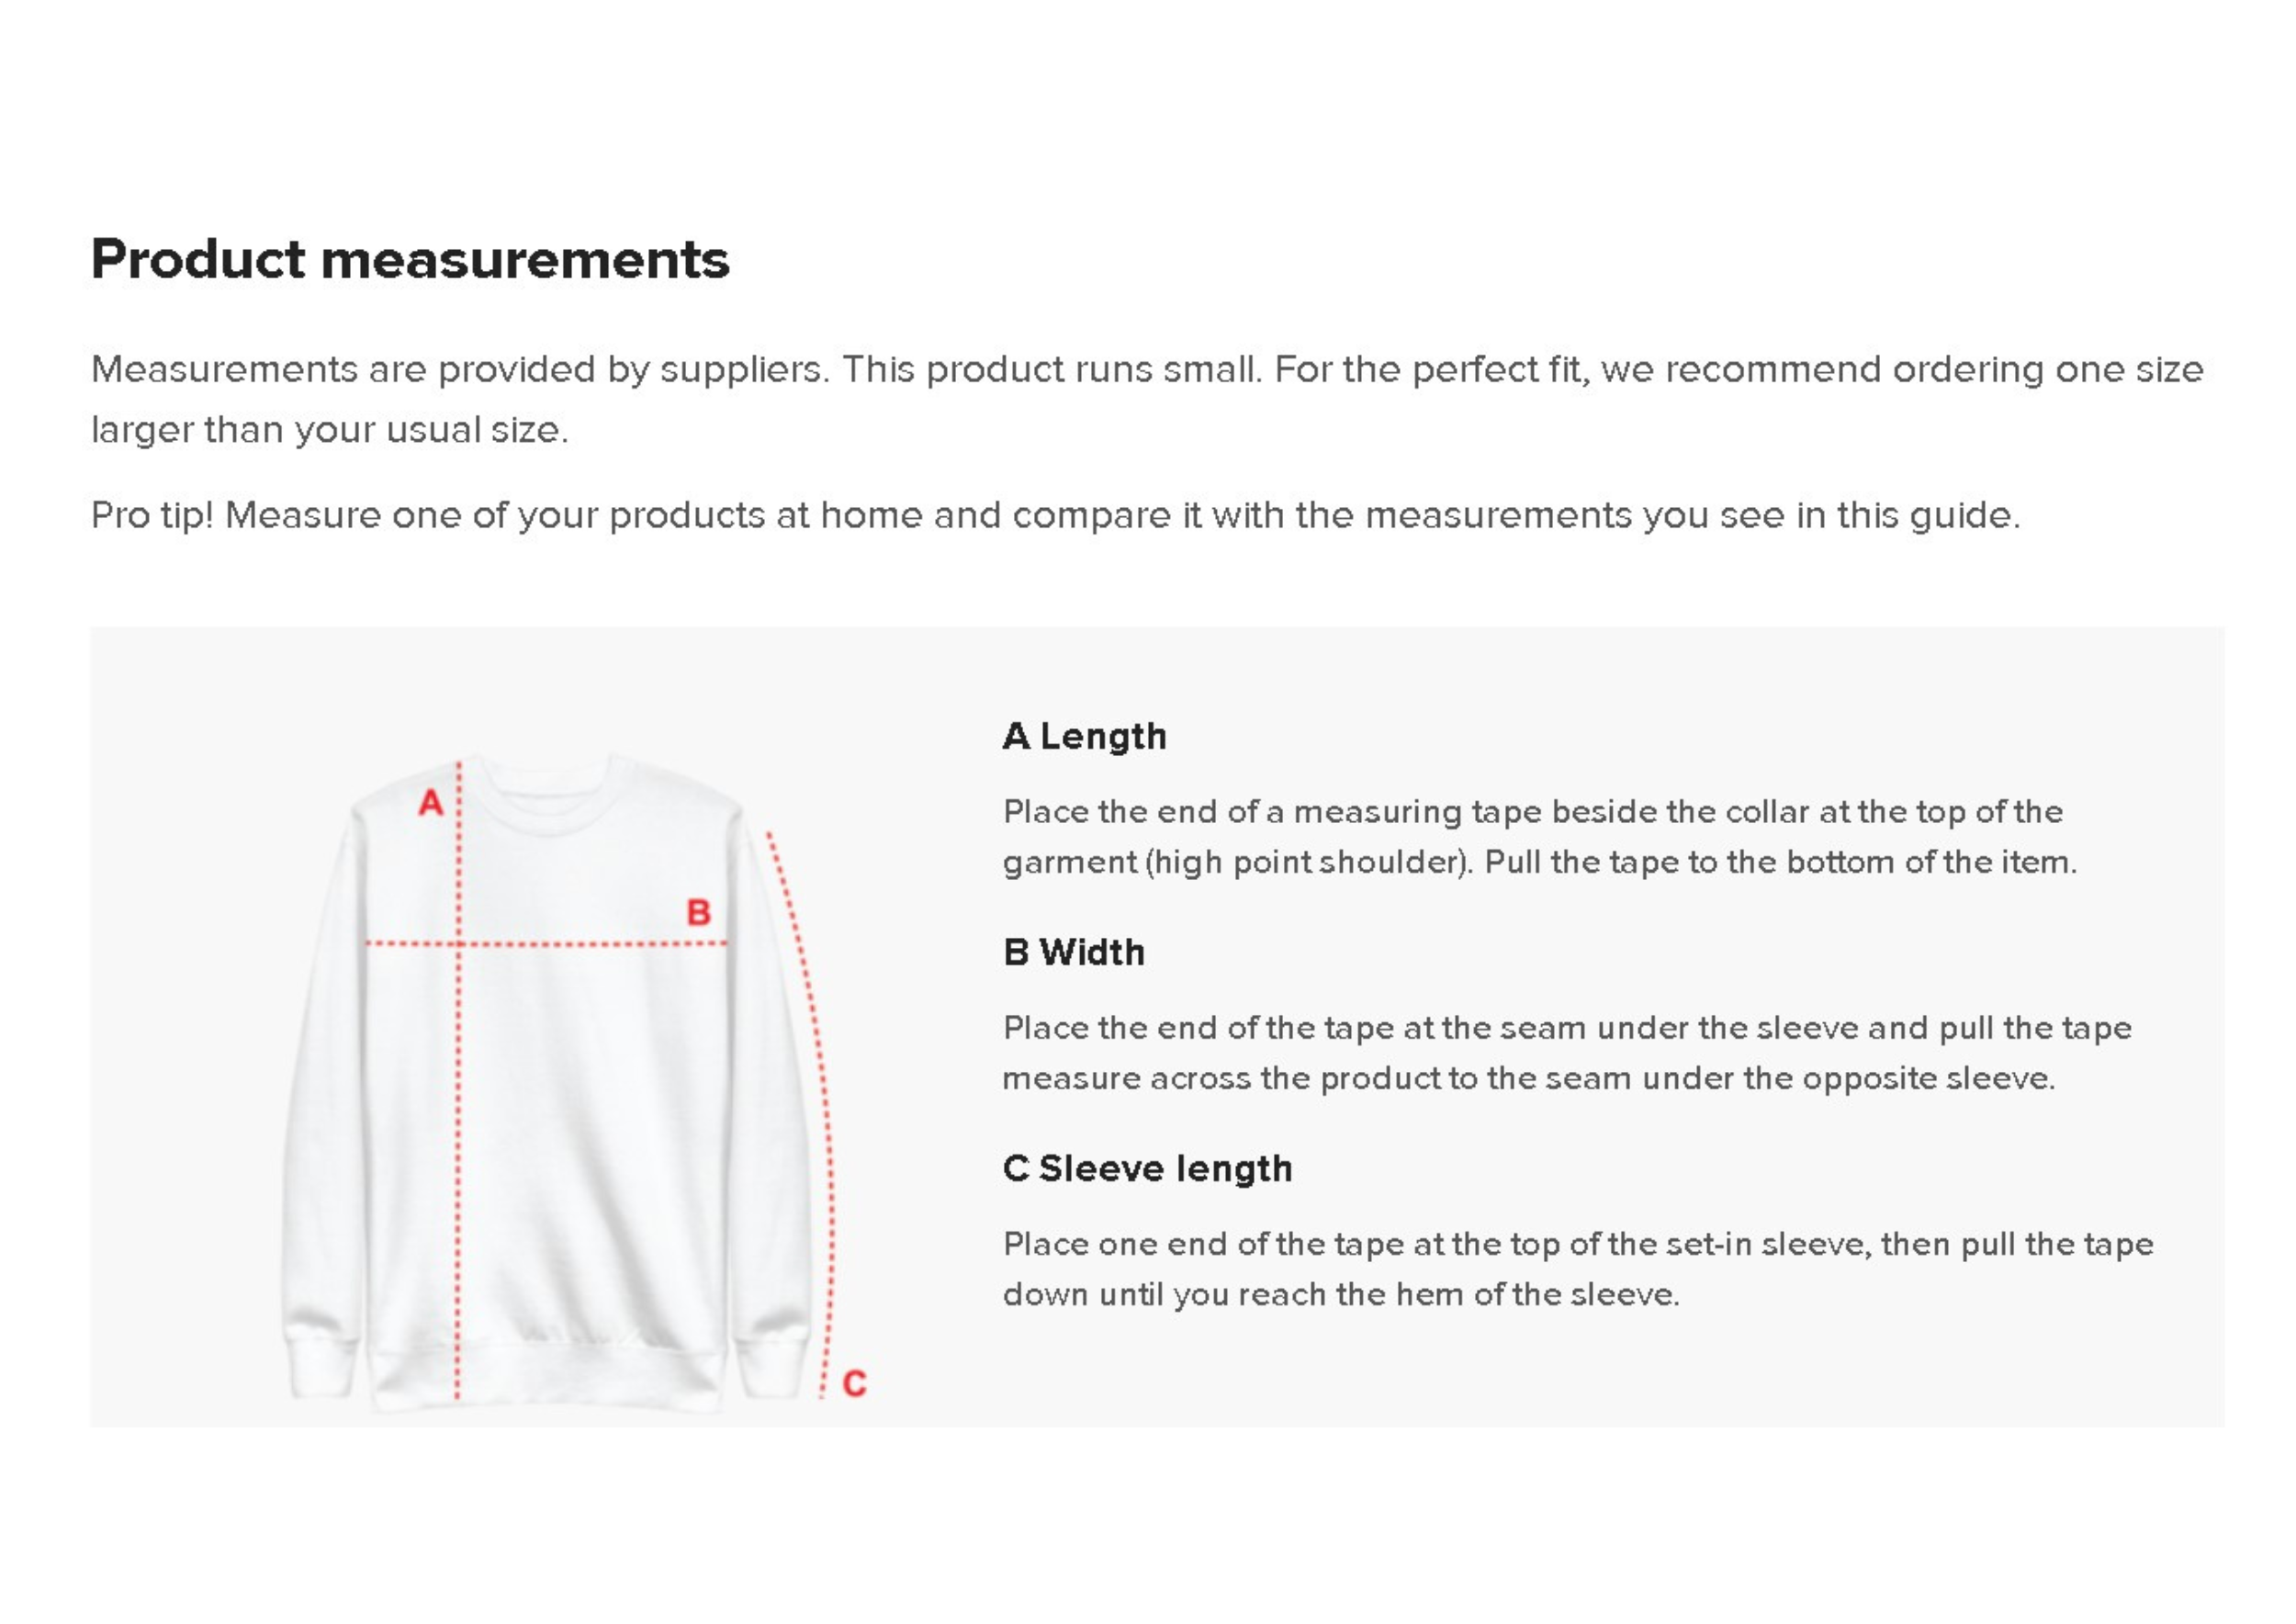Click the B Width heading
The image size is (2296, 1624).
point(1073,952)
